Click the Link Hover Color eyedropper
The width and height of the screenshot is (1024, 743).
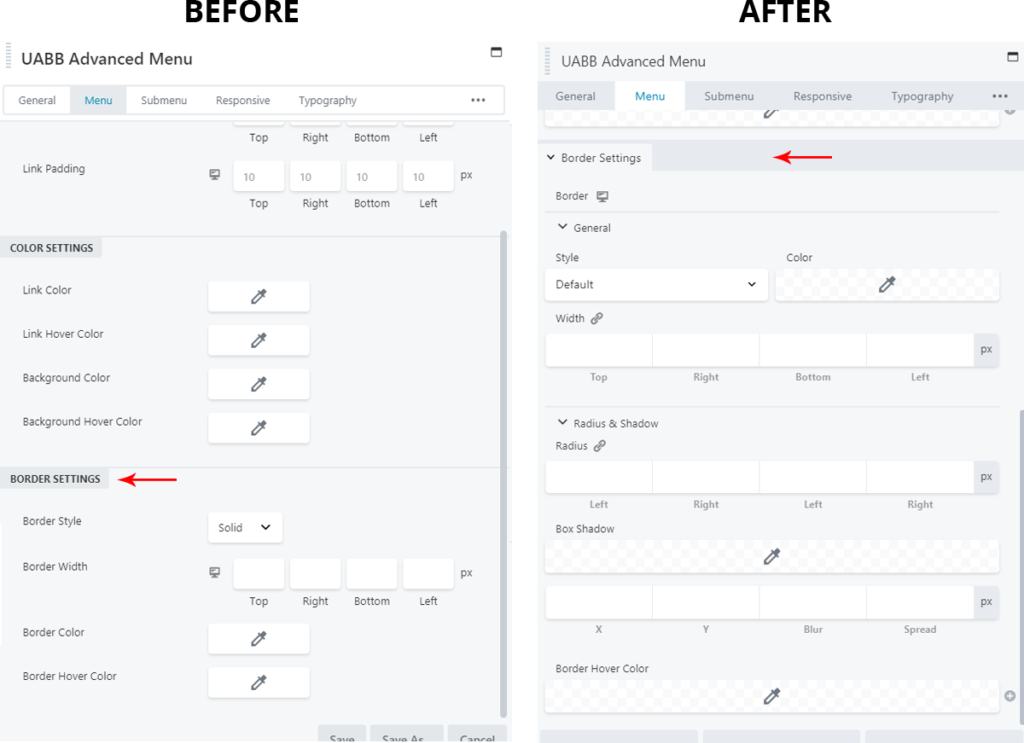258,340
